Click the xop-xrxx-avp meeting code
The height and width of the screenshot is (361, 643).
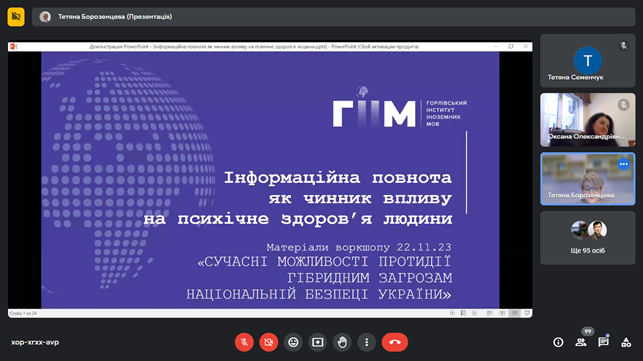[35, 342]
